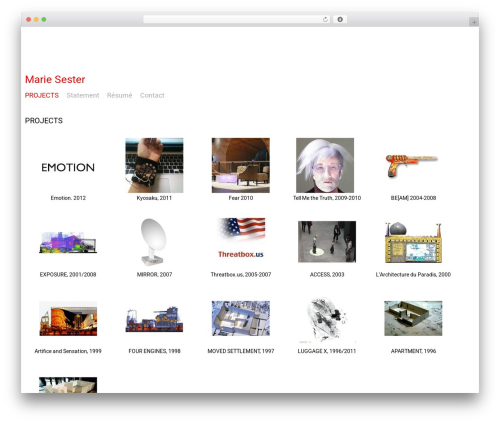The width and height of the screenshot is (500, 423).
Task: Click the round download icon beside the address bar
Action: coord(340,19)
